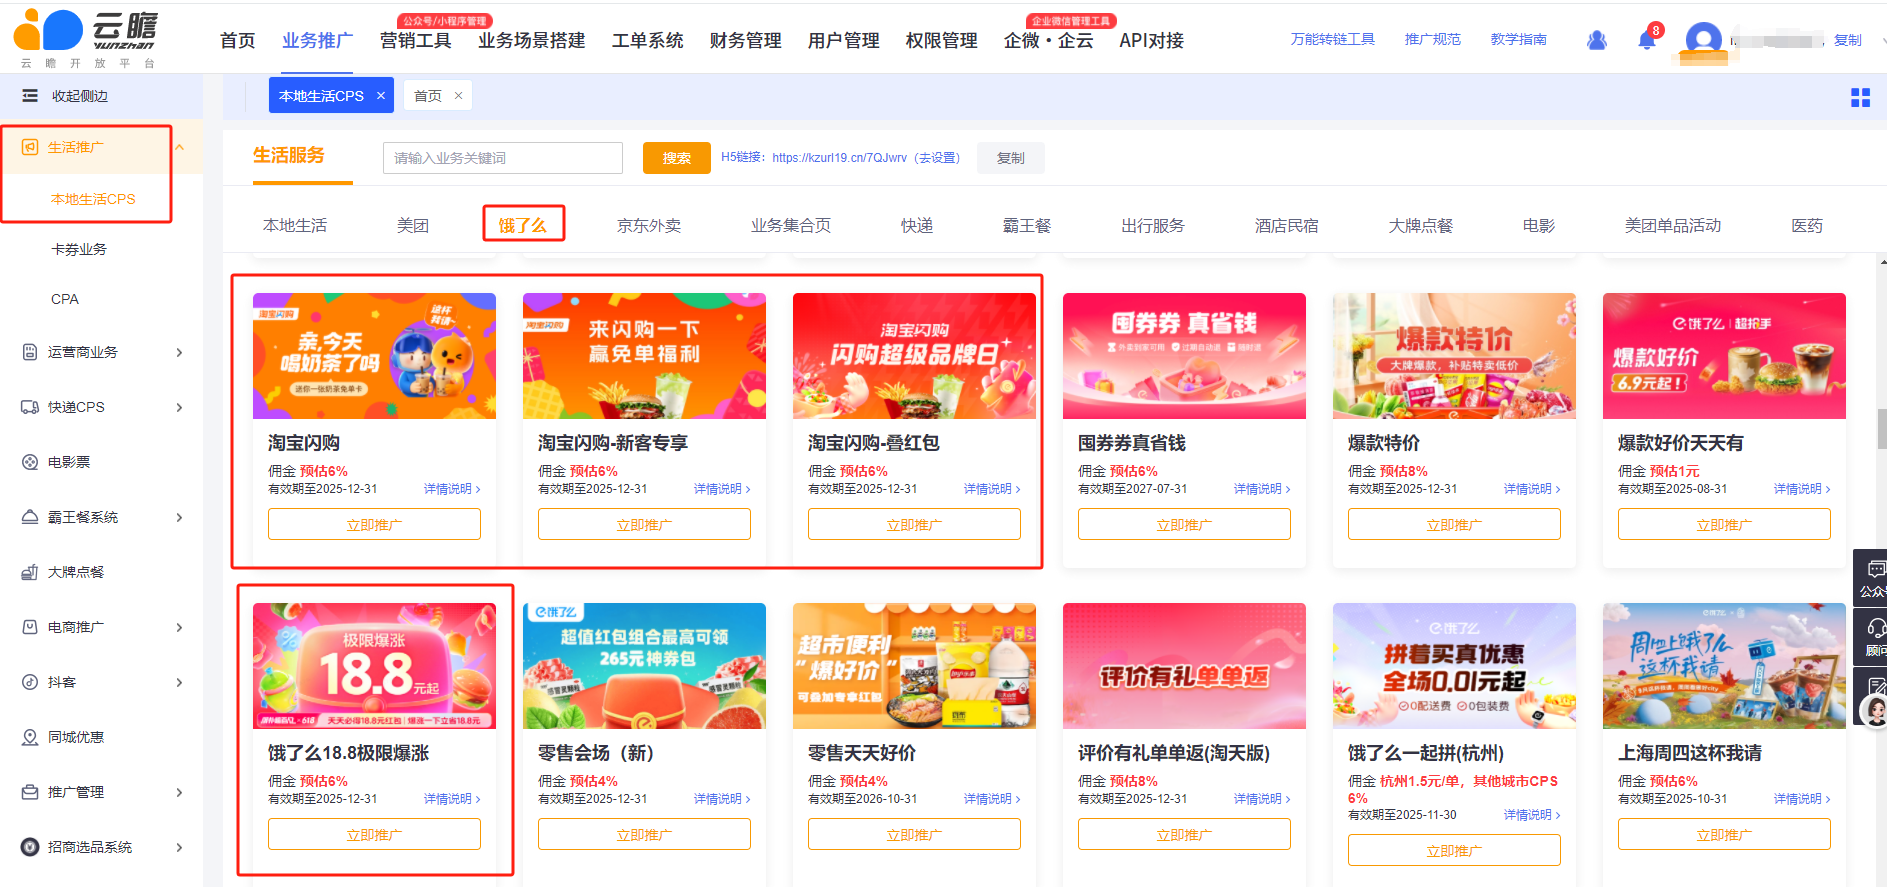Close the 本地生活CPS page tab
The image size is (1887, 887).
tap(381, 96)
